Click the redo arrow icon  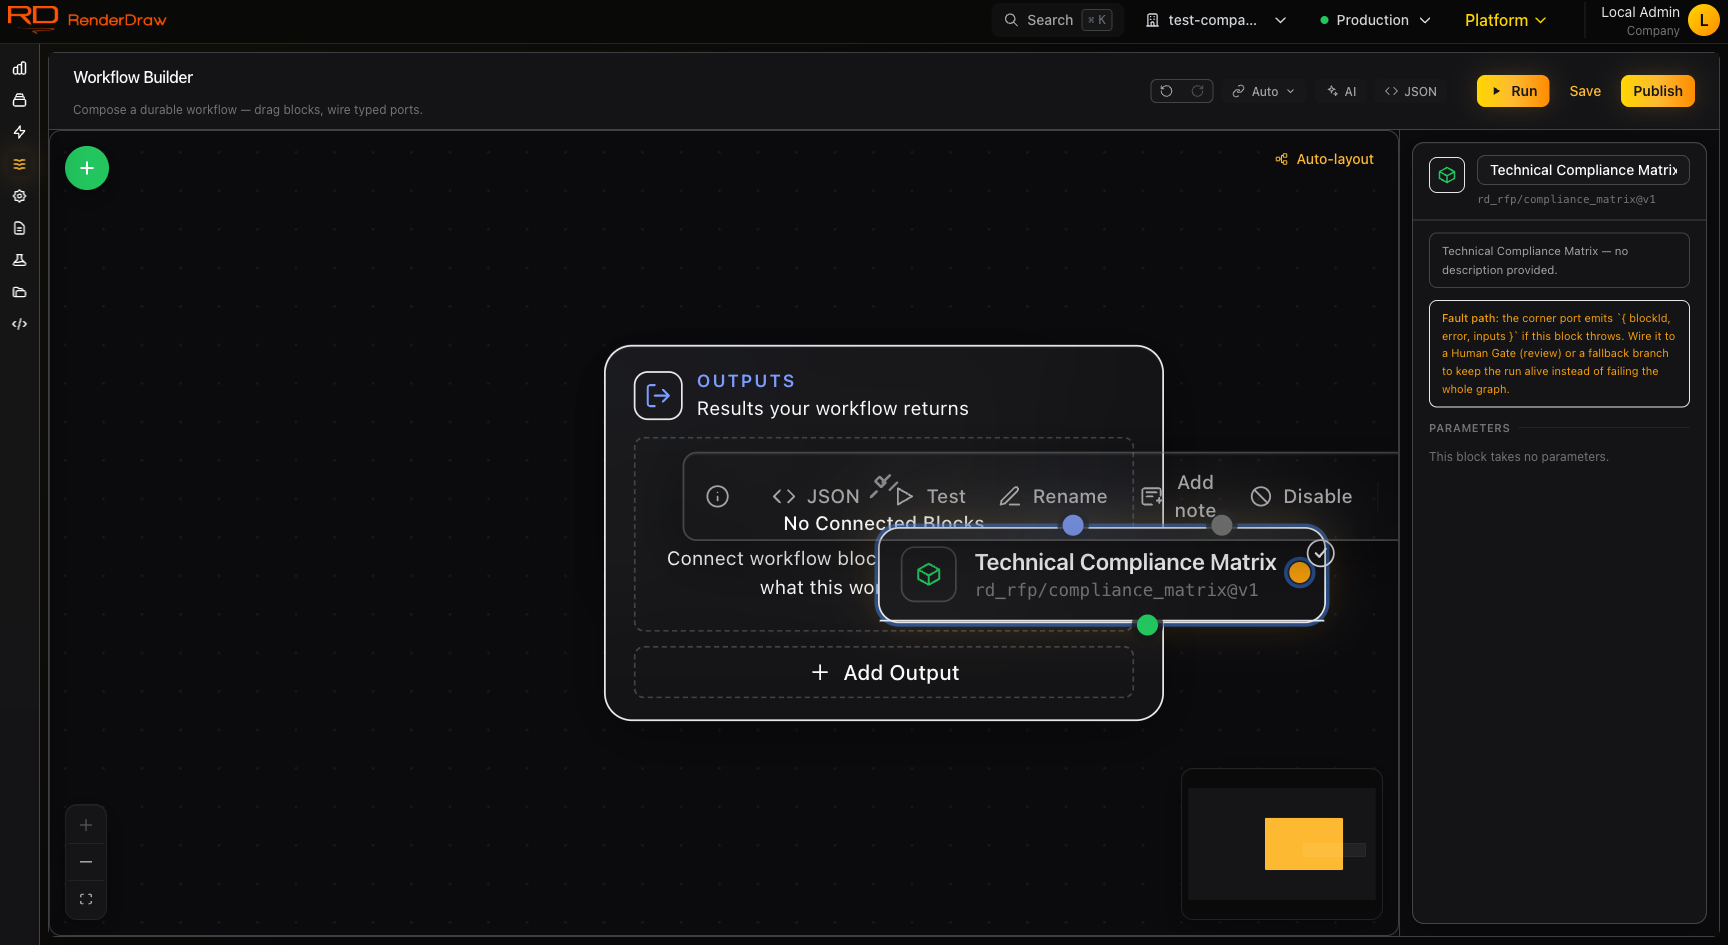(1197, 91)
